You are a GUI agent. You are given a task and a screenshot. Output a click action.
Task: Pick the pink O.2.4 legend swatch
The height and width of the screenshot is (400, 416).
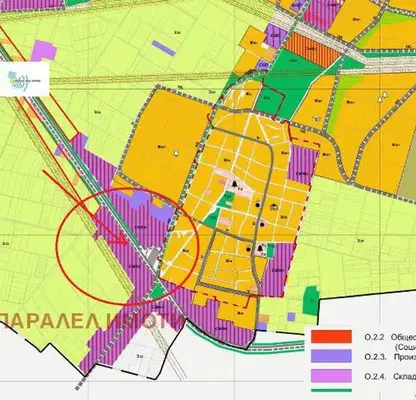(331, 376)
